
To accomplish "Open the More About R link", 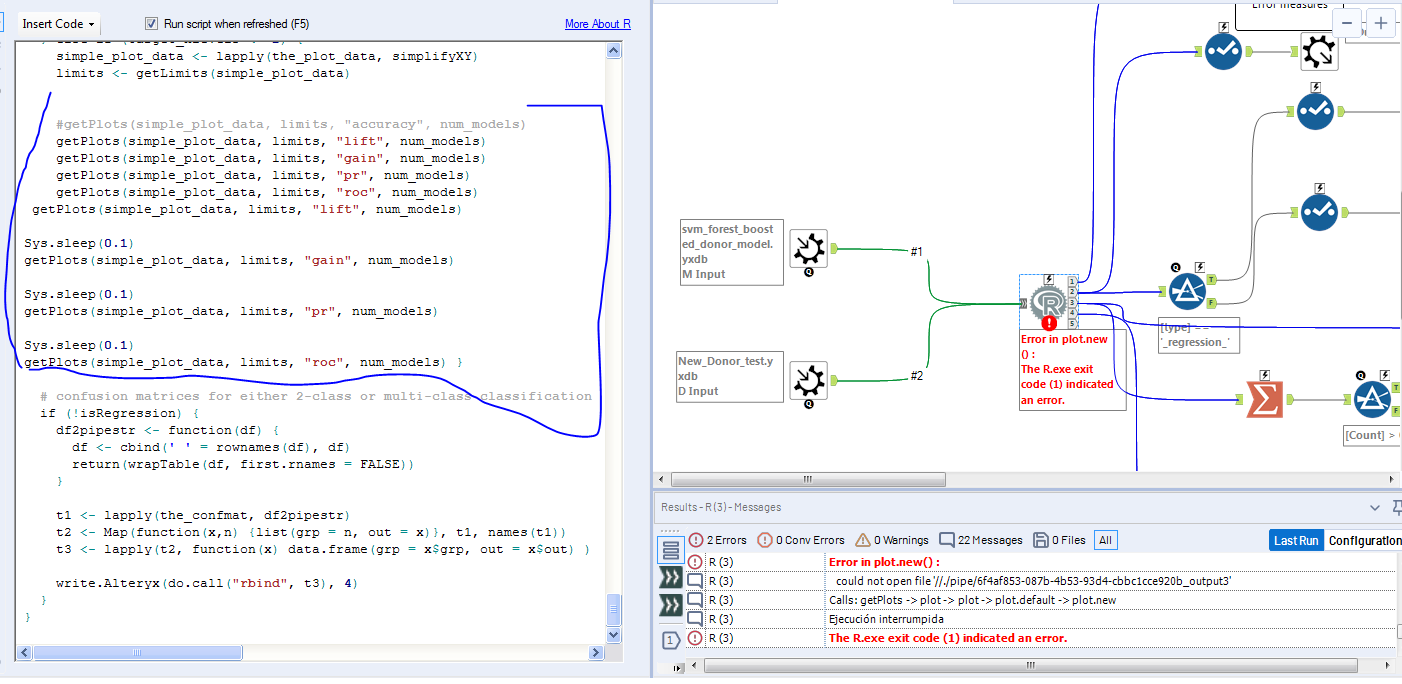I will tap(597, 23).
